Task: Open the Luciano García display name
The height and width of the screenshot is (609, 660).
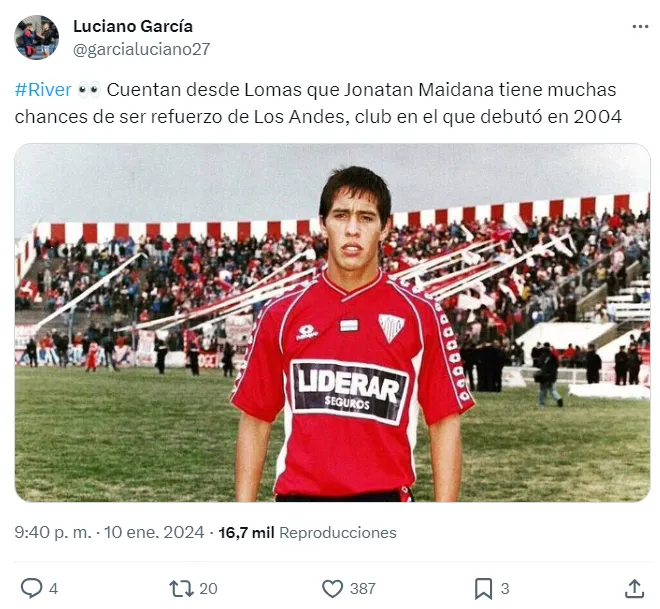Action: 133,26
